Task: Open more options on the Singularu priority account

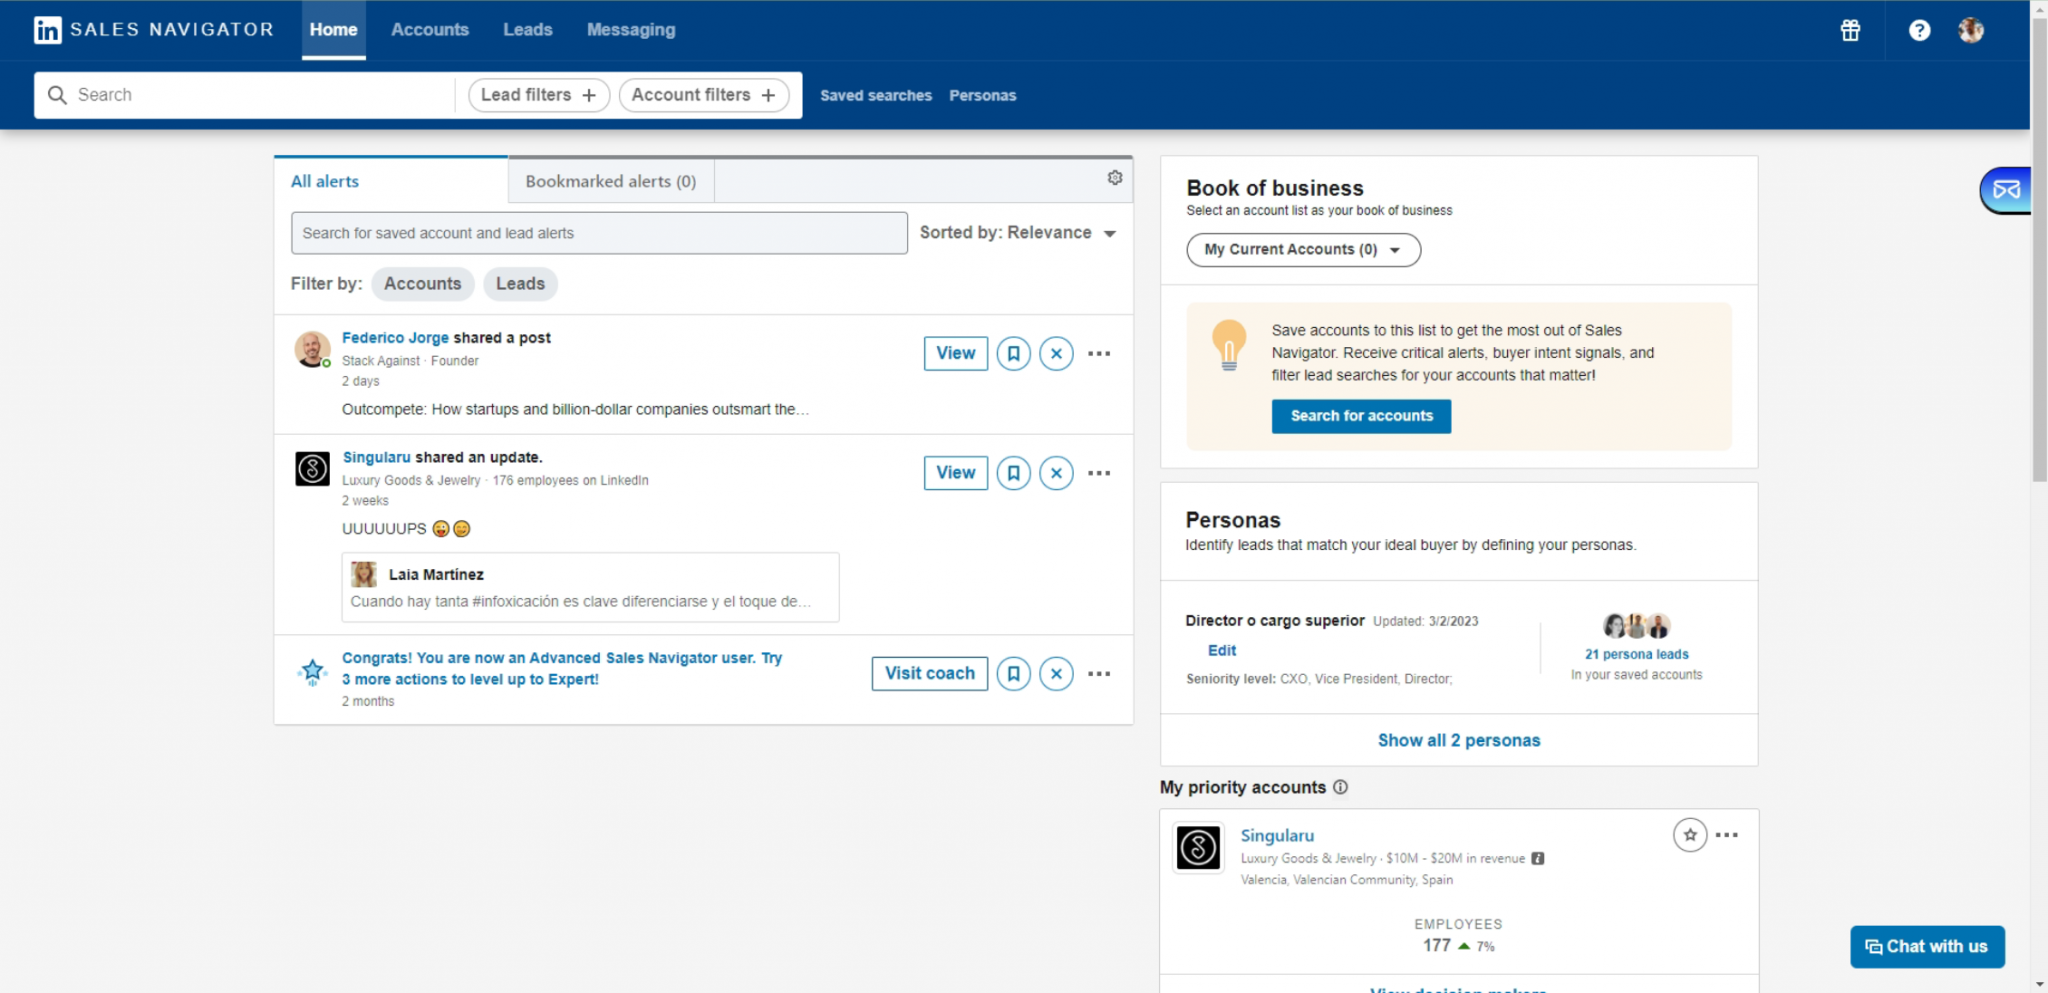Action: [1728, 835]
